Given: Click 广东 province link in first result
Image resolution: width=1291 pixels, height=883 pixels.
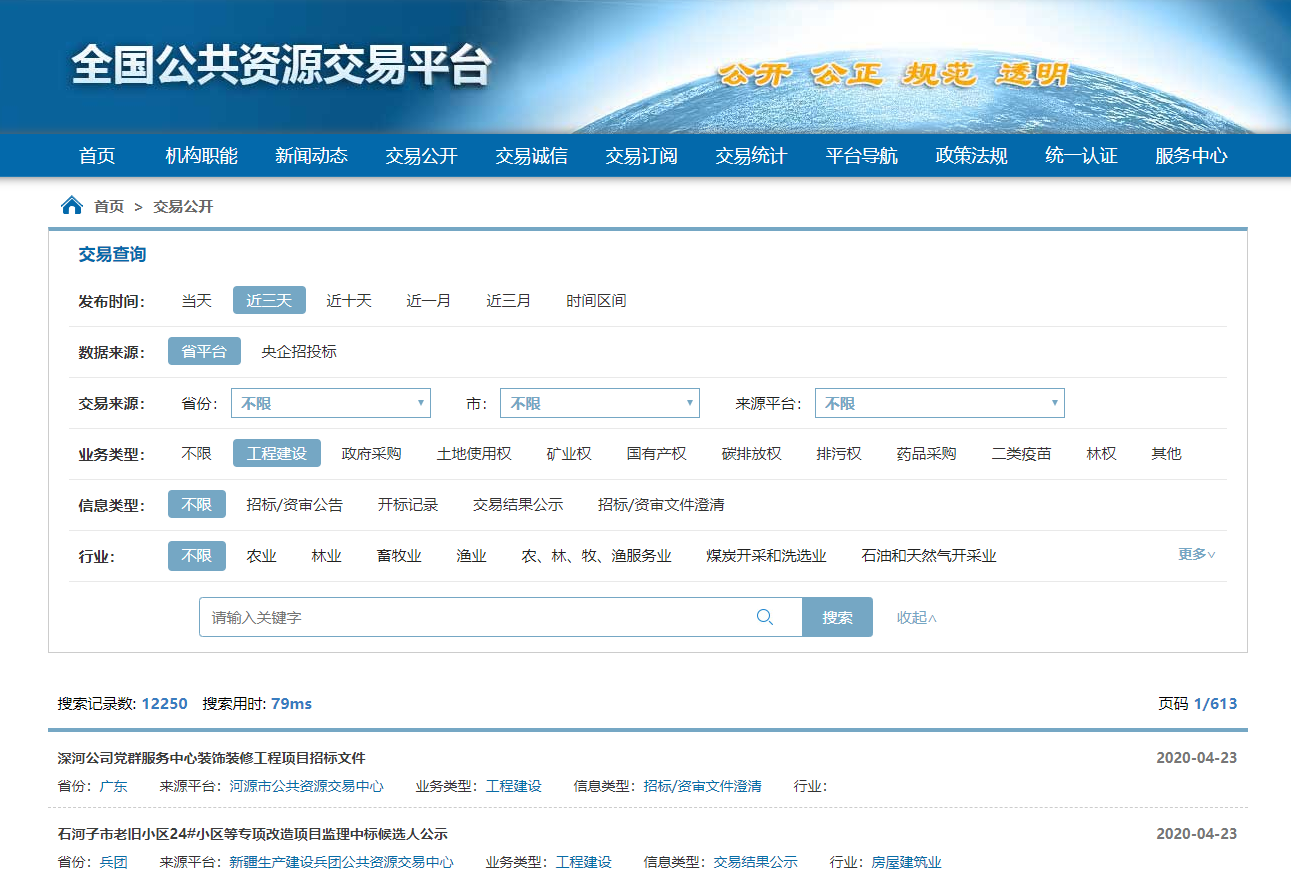Looking at the screenshot, I should tap(114, 786).
